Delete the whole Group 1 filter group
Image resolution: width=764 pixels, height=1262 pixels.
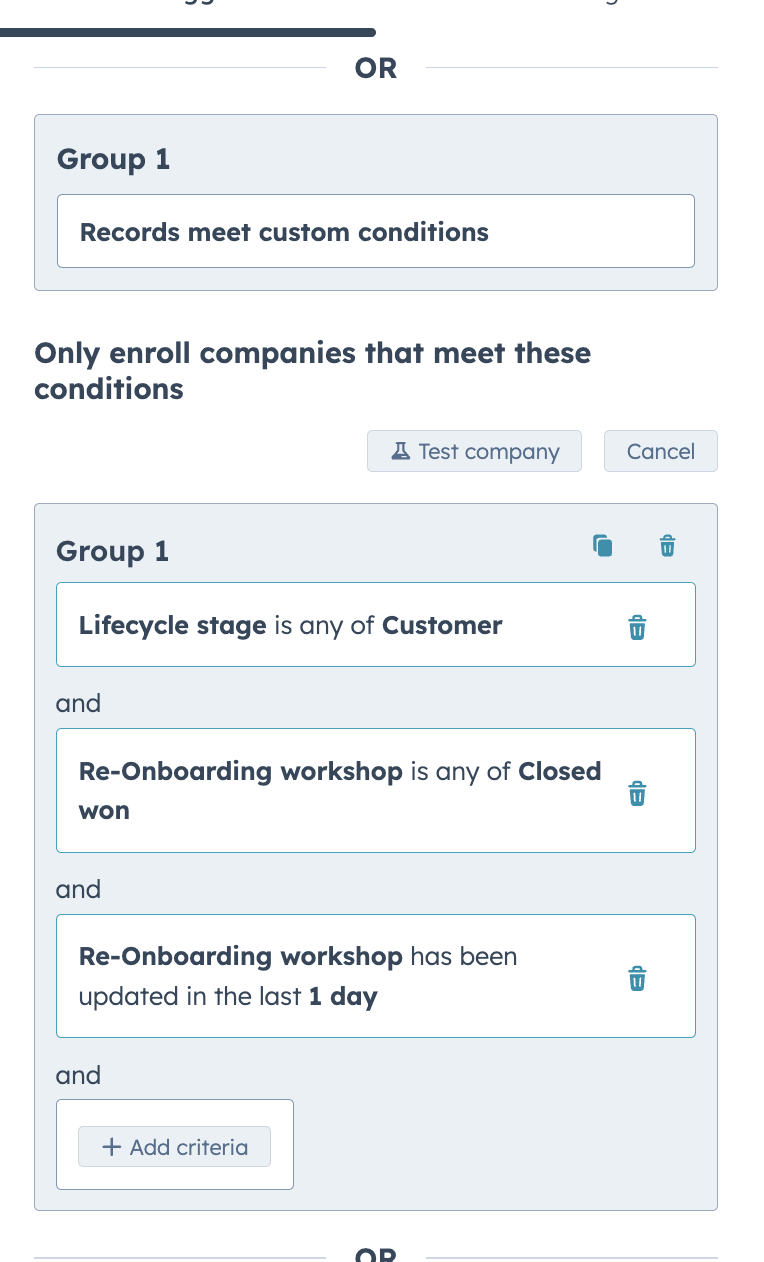(668, 546)
